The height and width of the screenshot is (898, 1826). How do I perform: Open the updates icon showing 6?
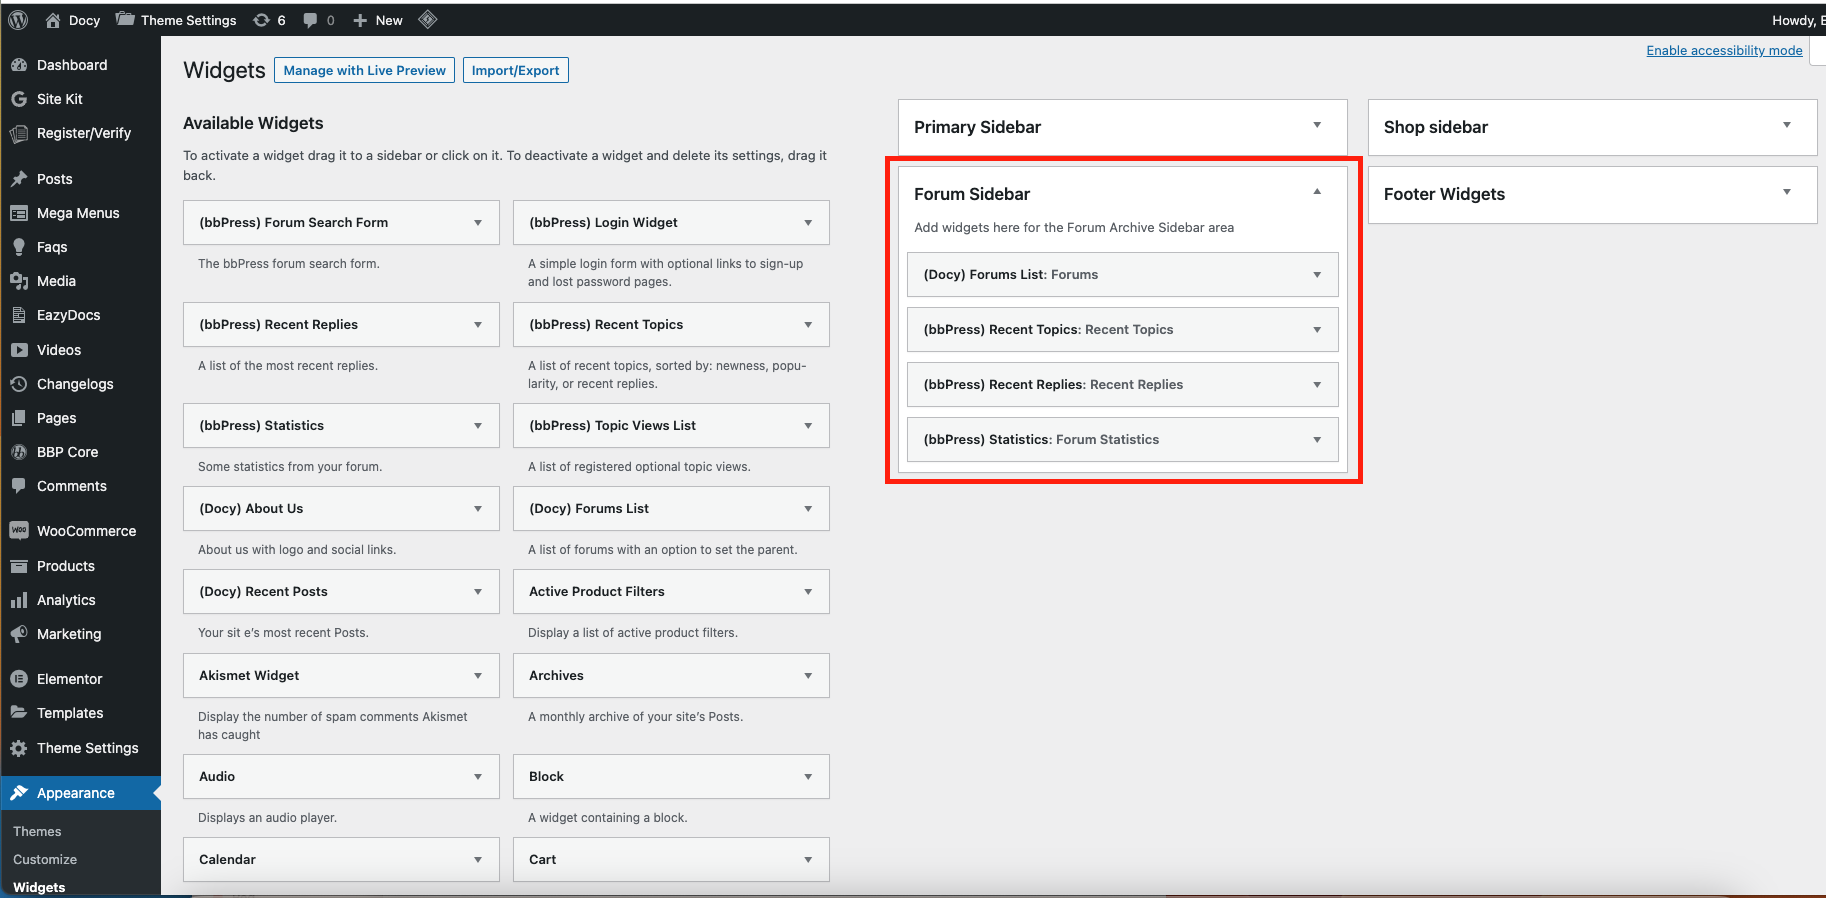[x=262, y=20]
